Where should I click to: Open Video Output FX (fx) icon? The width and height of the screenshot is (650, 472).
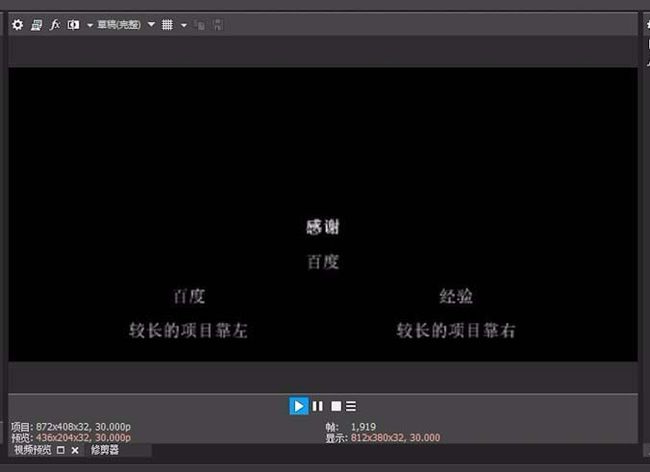point(55,25)
